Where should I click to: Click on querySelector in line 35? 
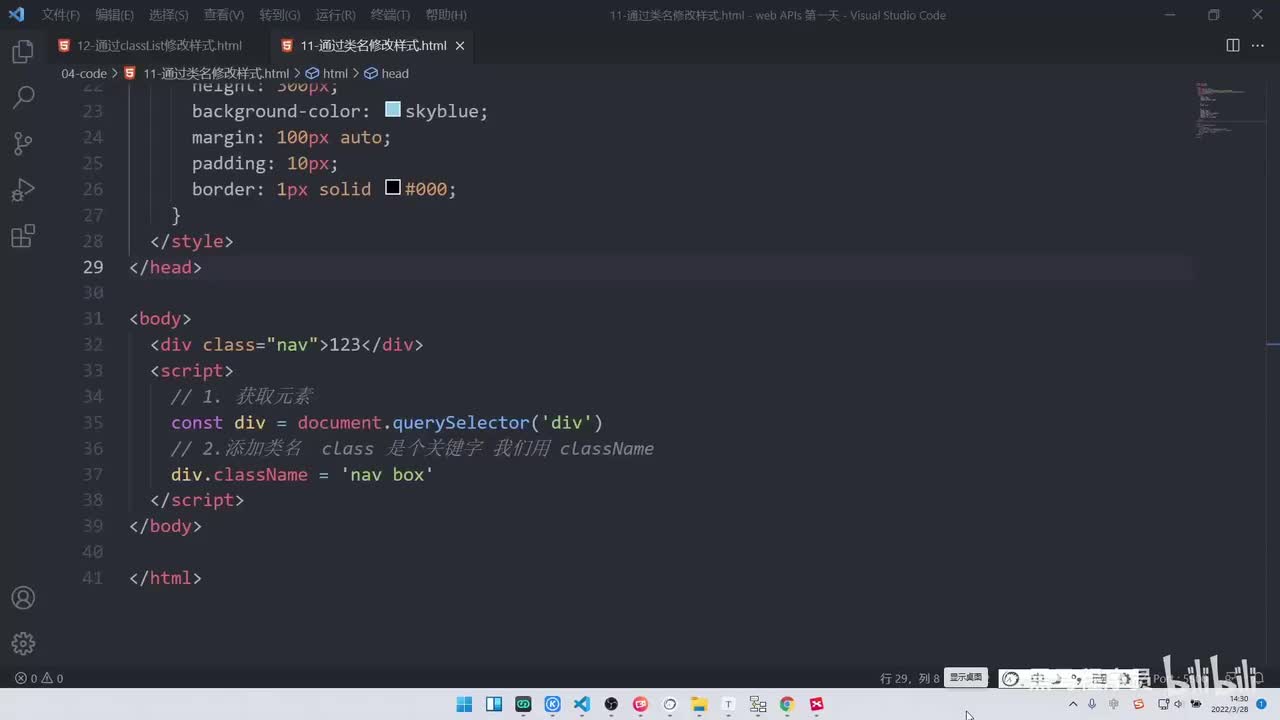click(x=460, y=422)
